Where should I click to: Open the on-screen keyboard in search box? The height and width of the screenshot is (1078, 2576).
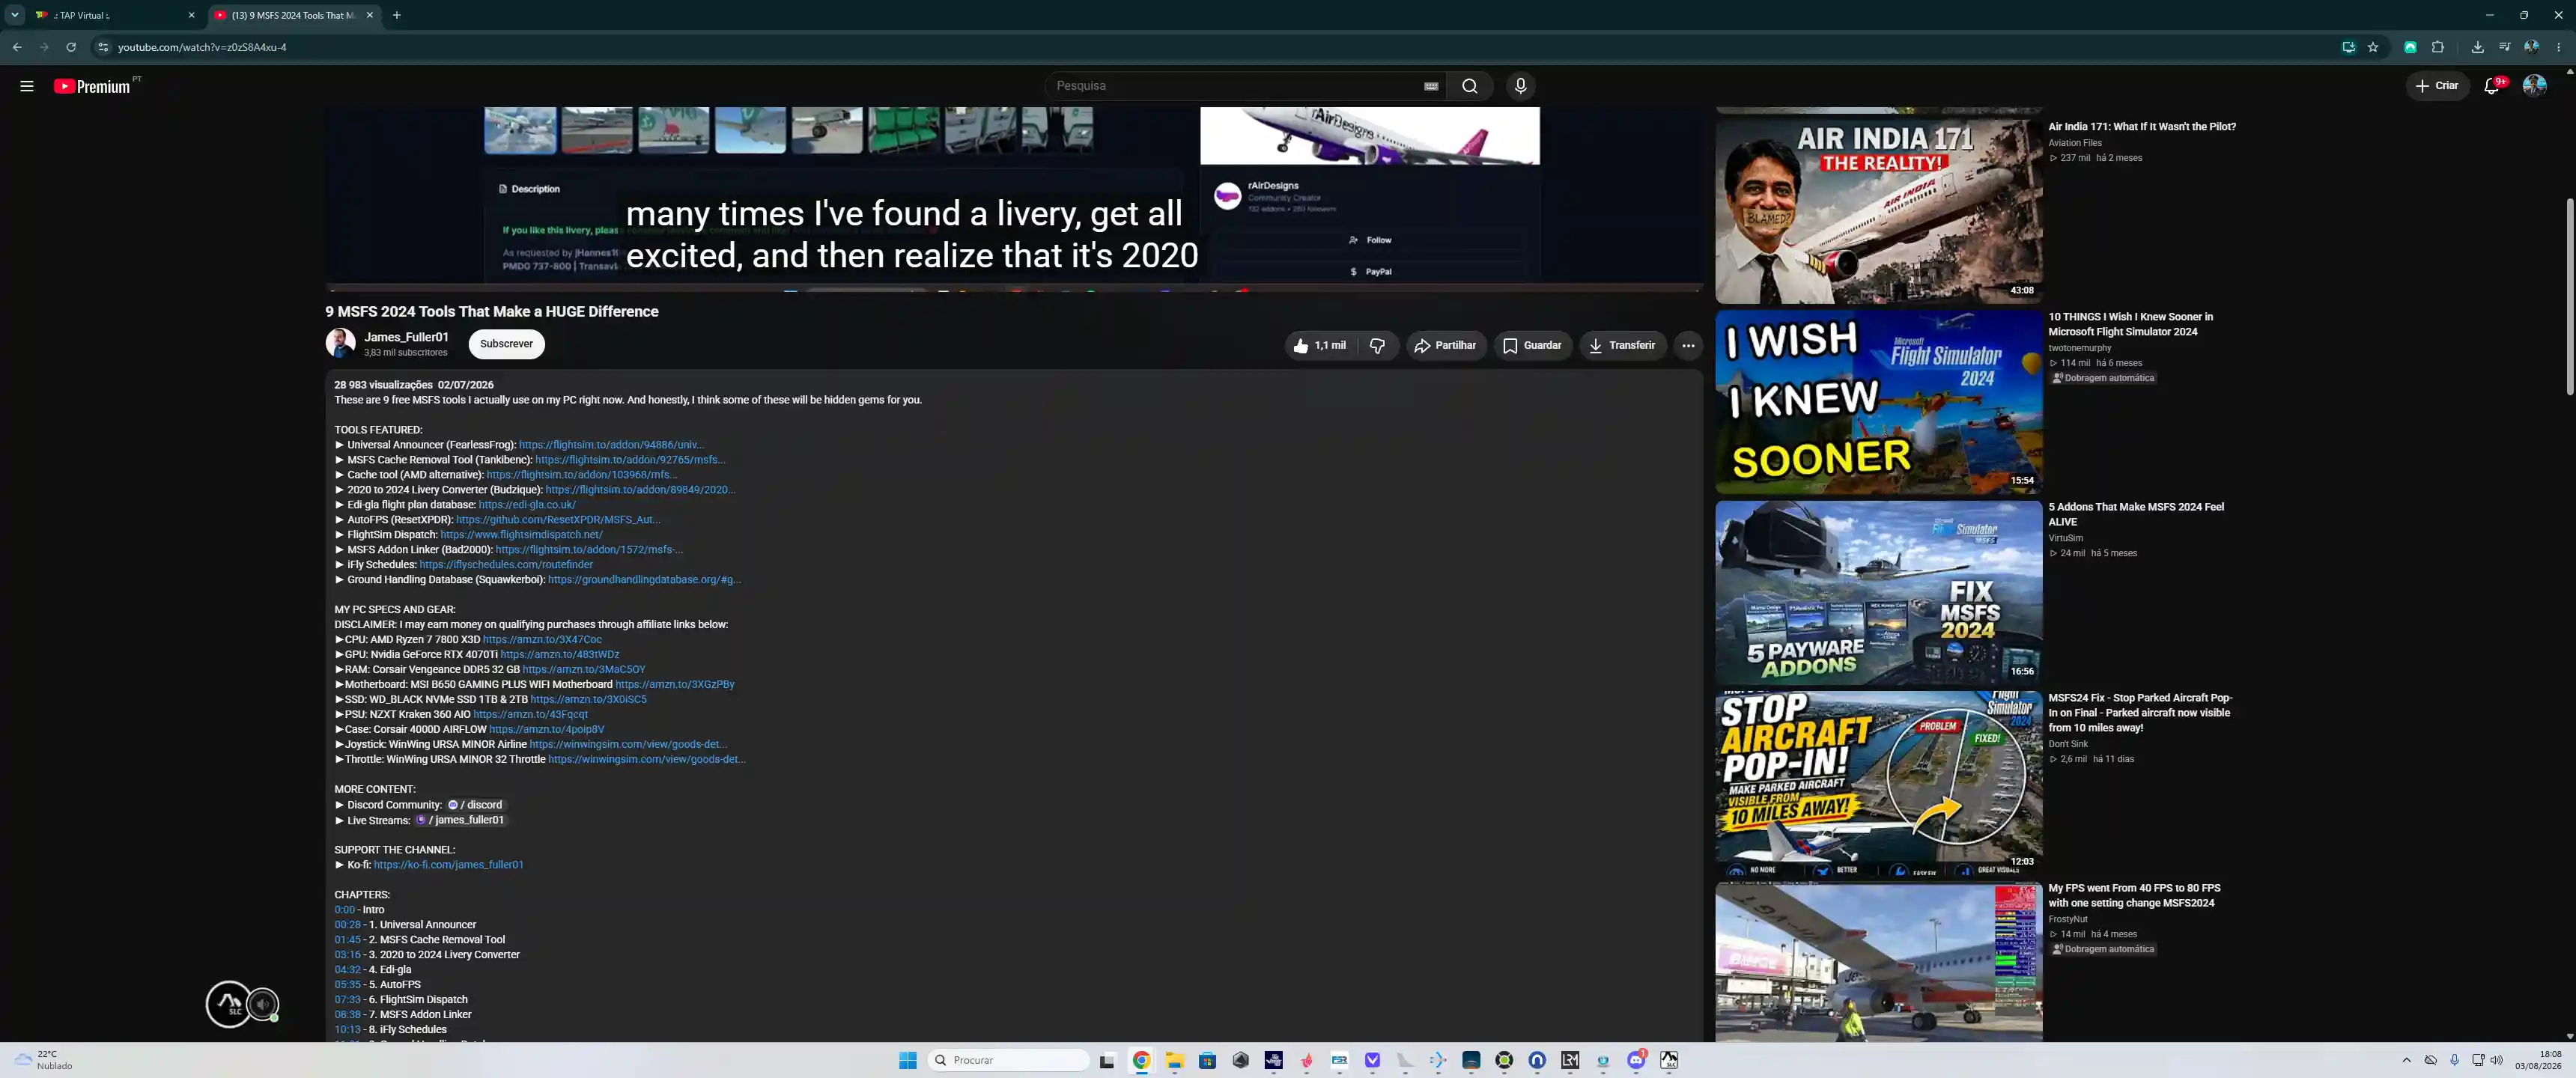[1431, 86]
